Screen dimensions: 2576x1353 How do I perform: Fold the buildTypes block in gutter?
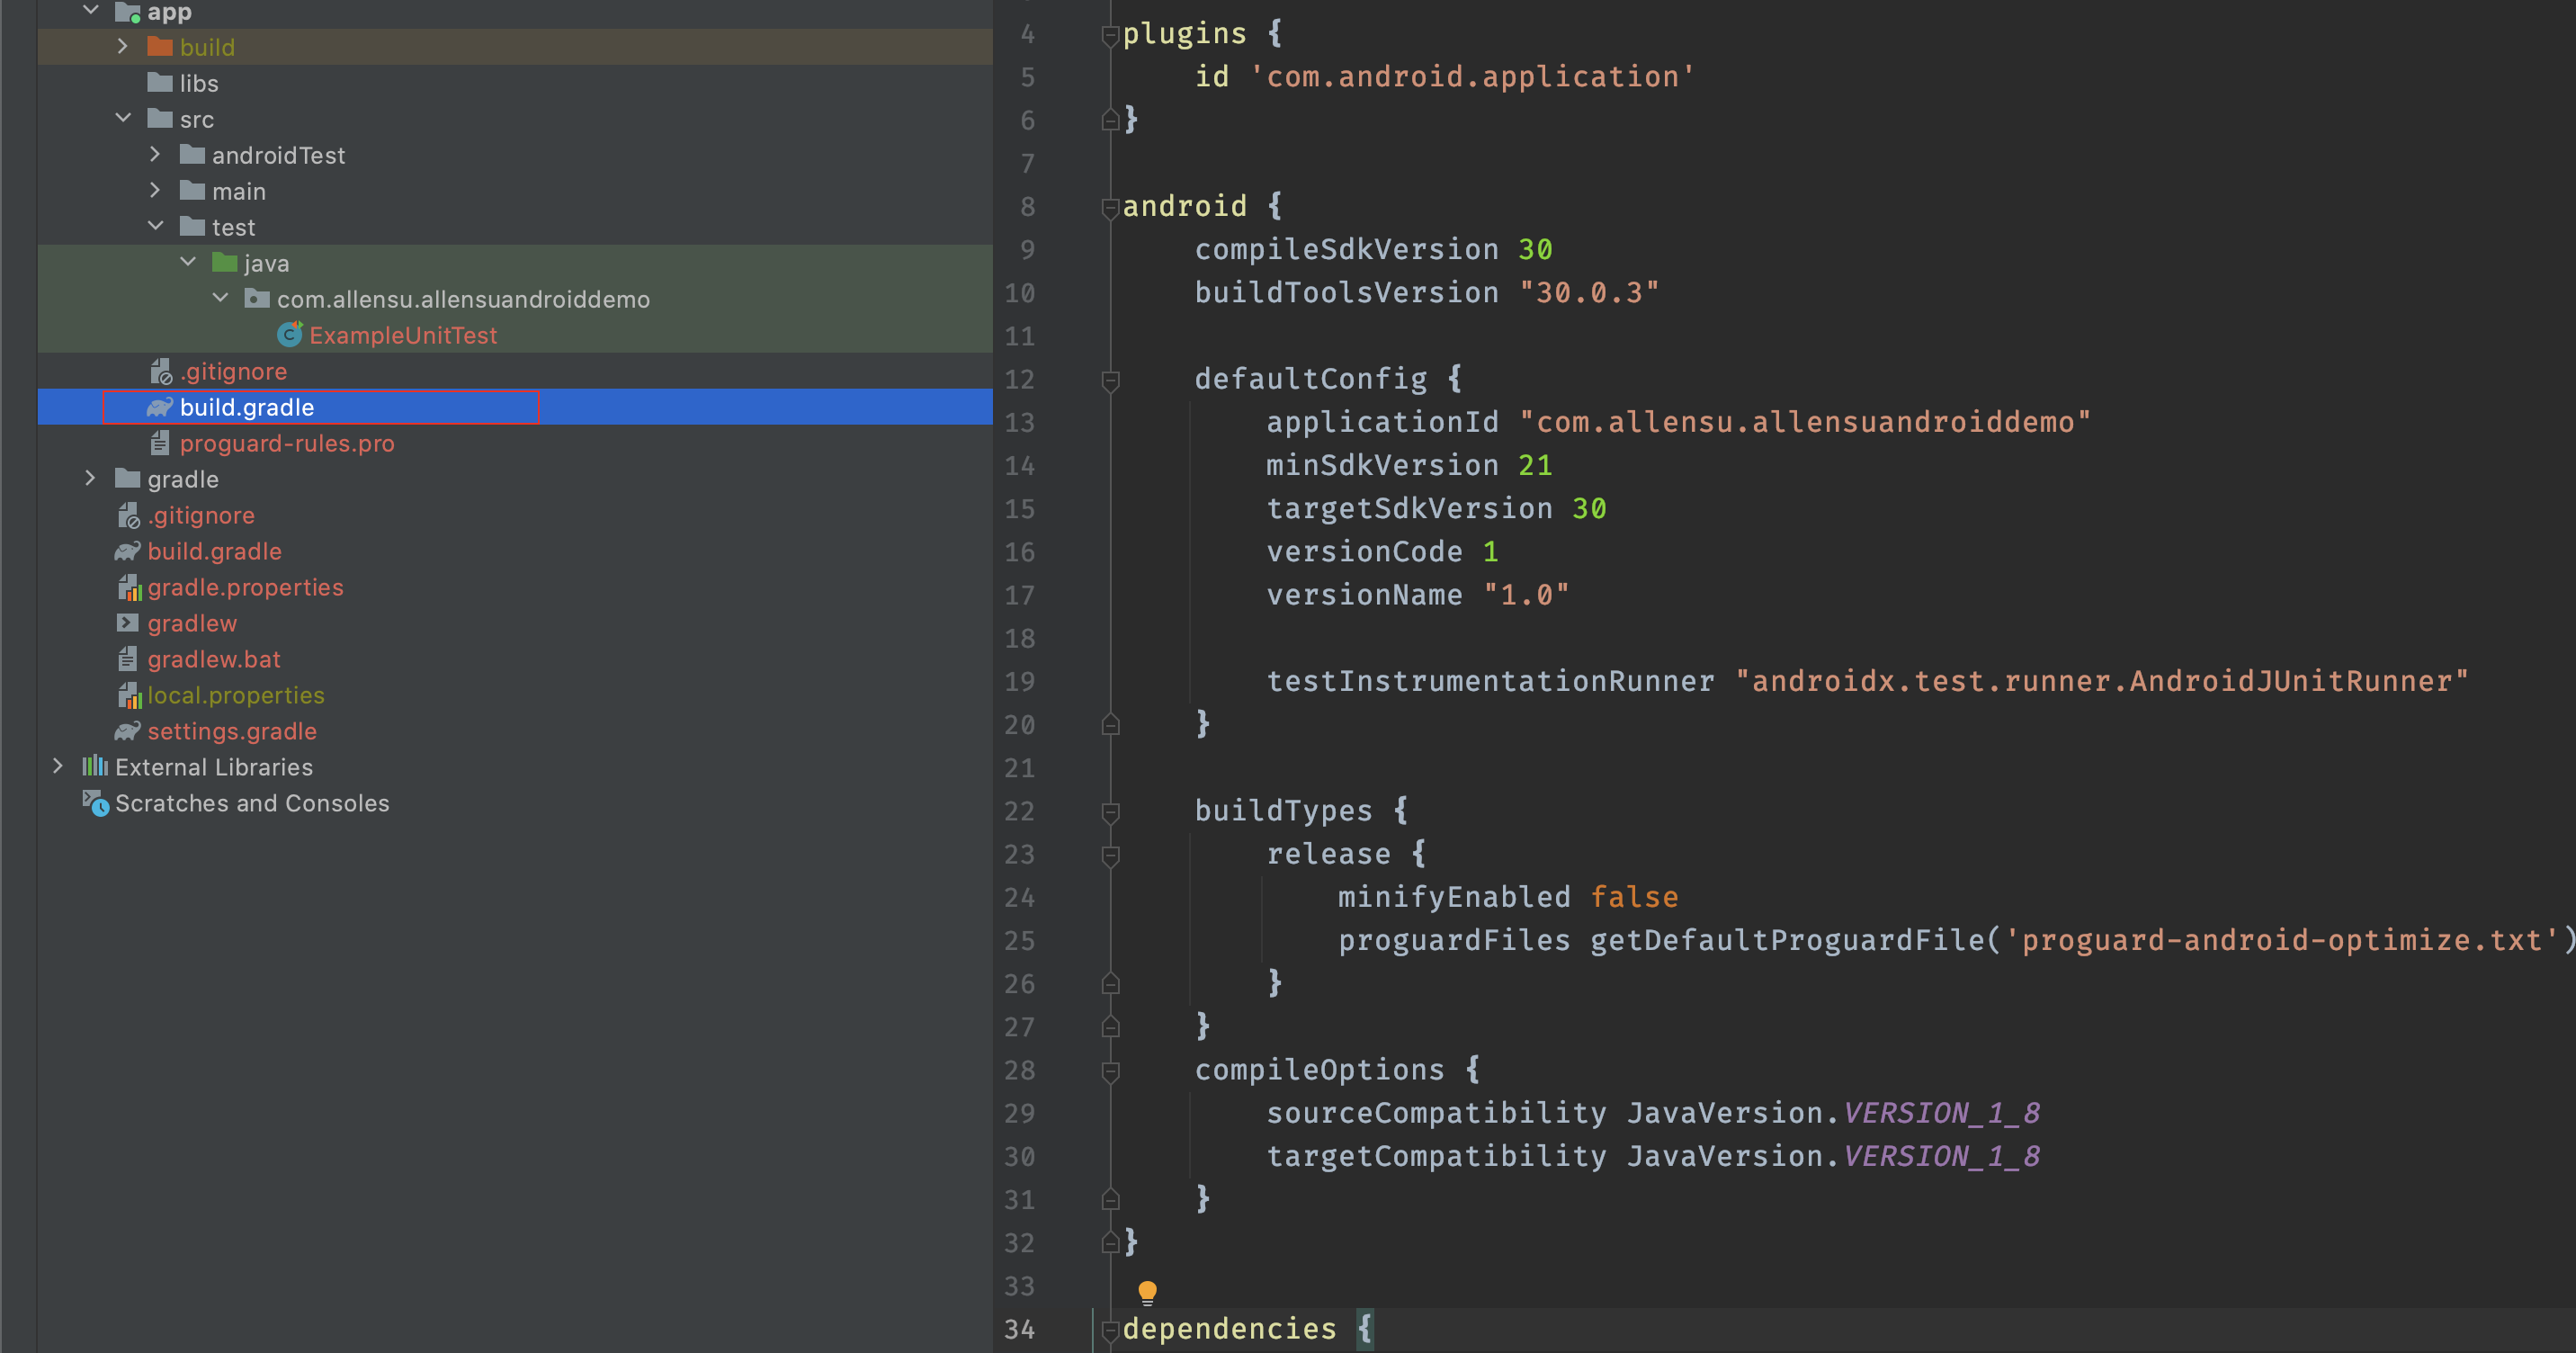[1109, 811]
